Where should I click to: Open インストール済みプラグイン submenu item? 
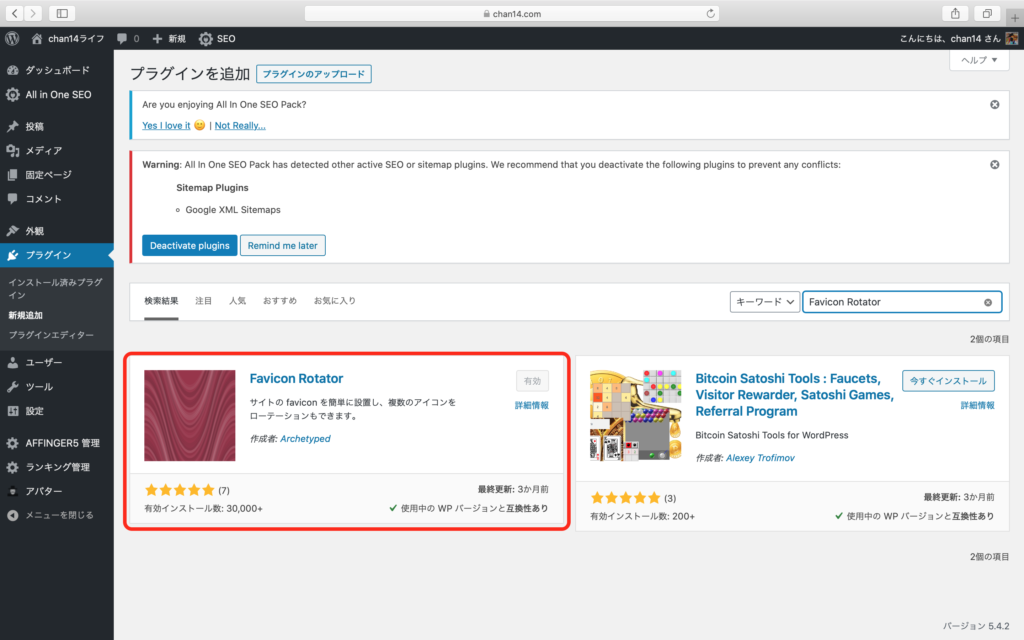click(x=56, y=289)
